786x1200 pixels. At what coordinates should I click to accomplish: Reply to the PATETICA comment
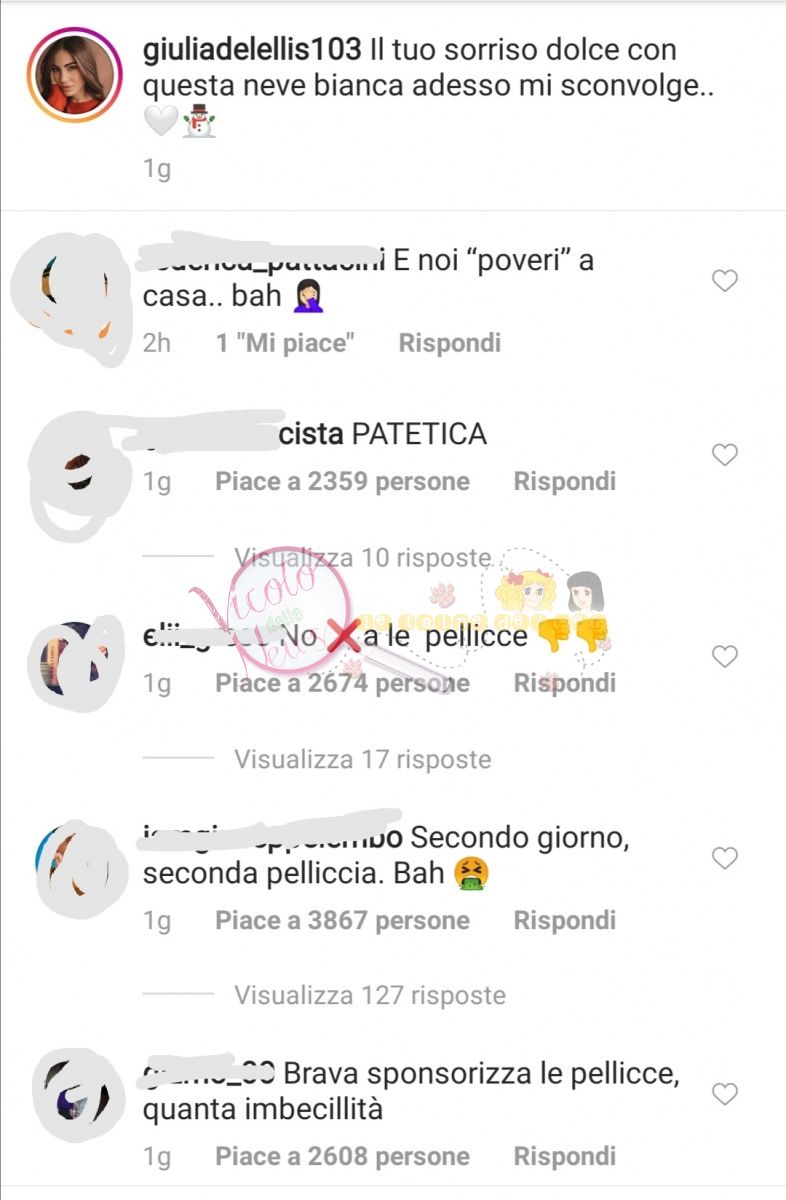[565, 481]
